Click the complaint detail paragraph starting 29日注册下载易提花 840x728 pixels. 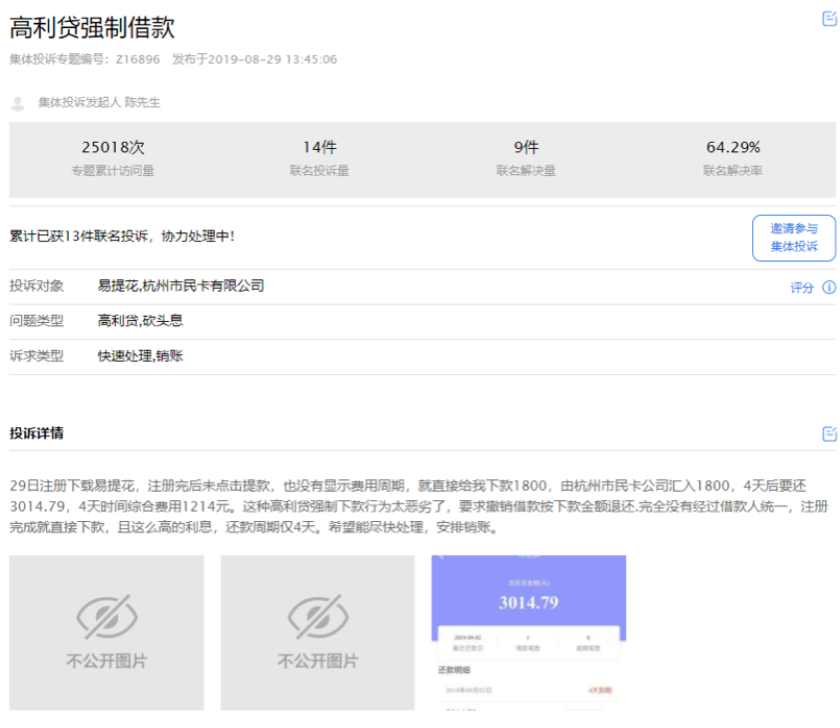(x=419, y=507)
